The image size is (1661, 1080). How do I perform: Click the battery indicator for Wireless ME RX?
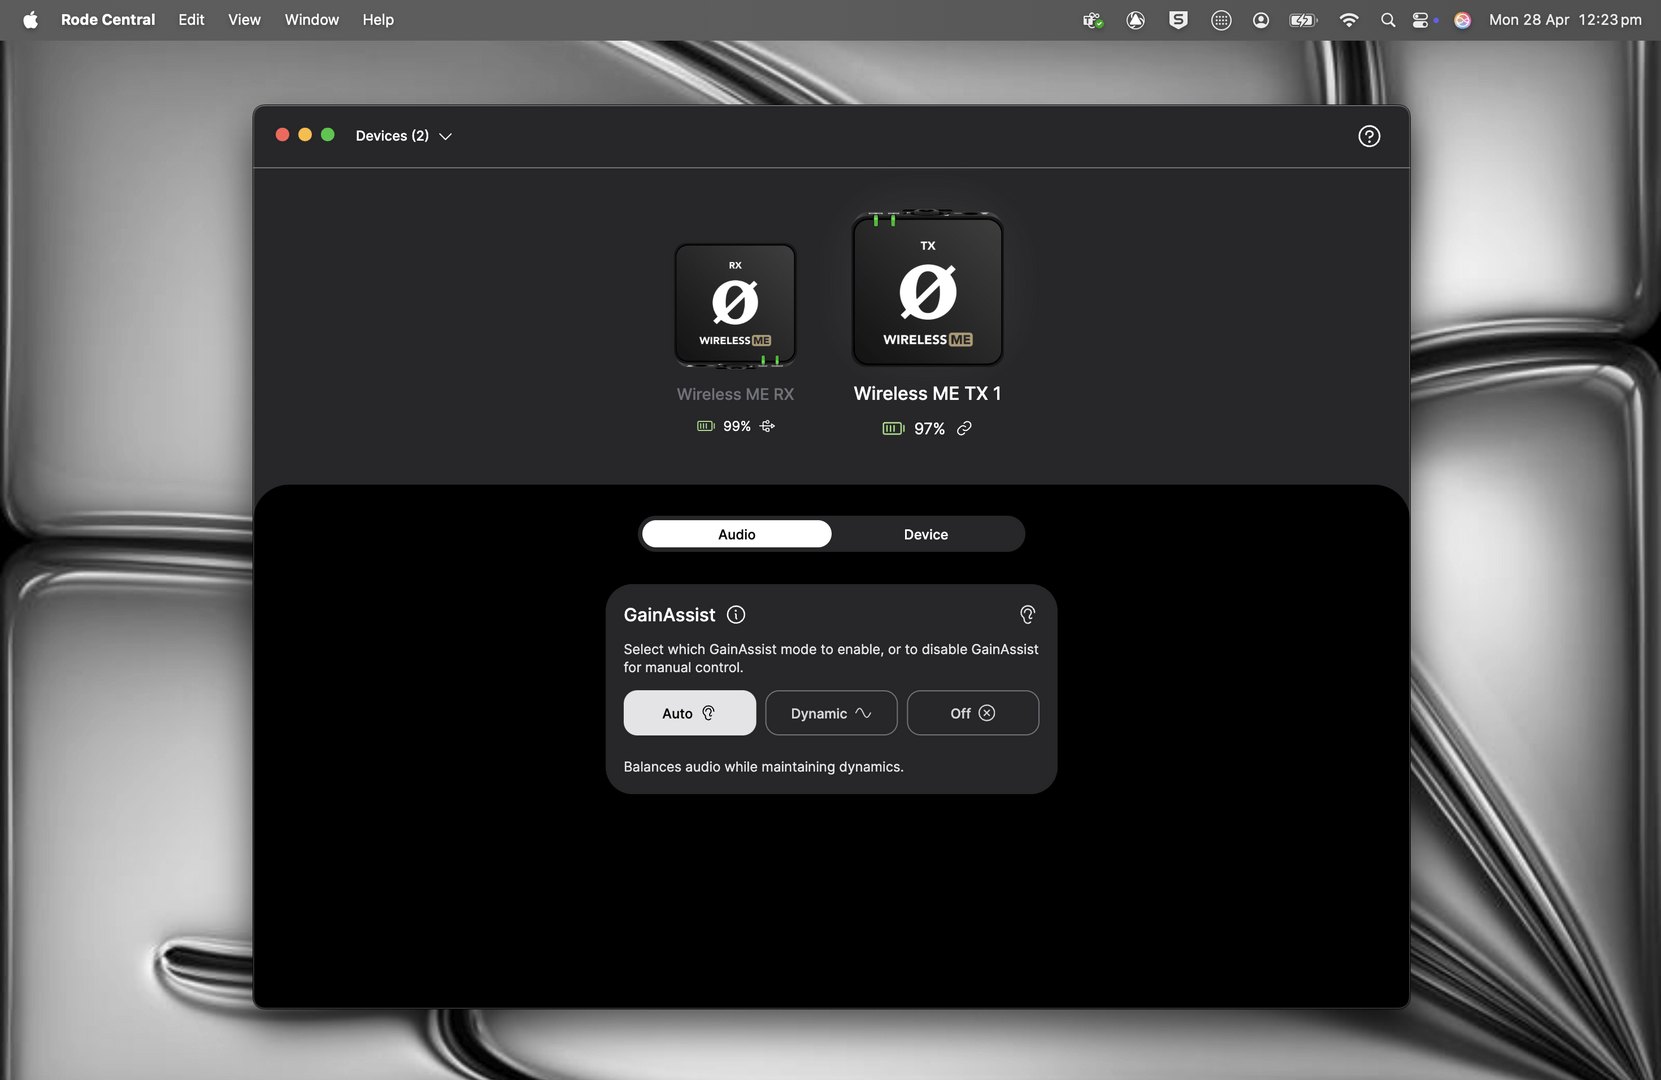[705, 426]
